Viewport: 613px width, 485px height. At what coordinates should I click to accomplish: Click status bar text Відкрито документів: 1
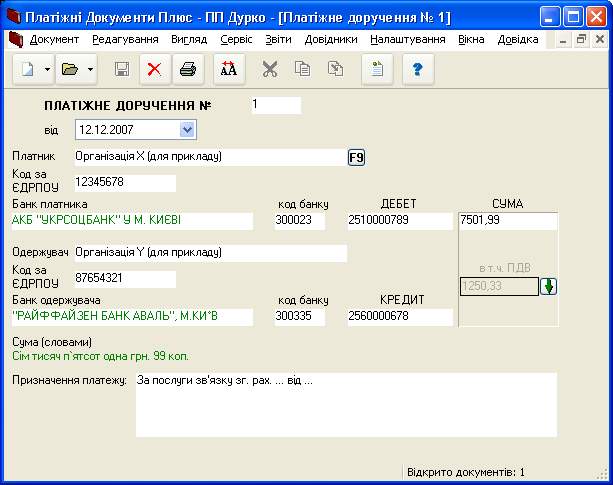point(466,472)
